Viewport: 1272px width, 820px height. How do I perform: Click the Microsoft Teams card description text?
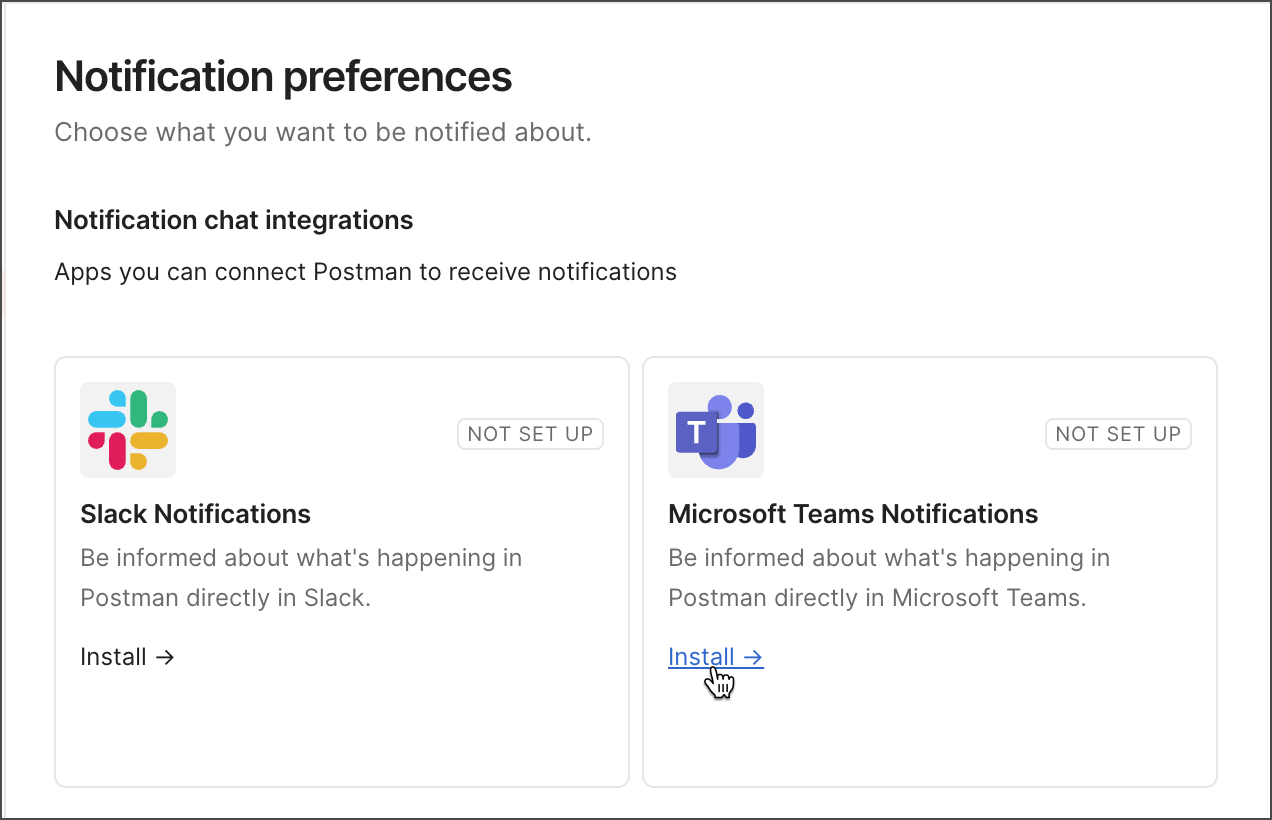(888, 558)
